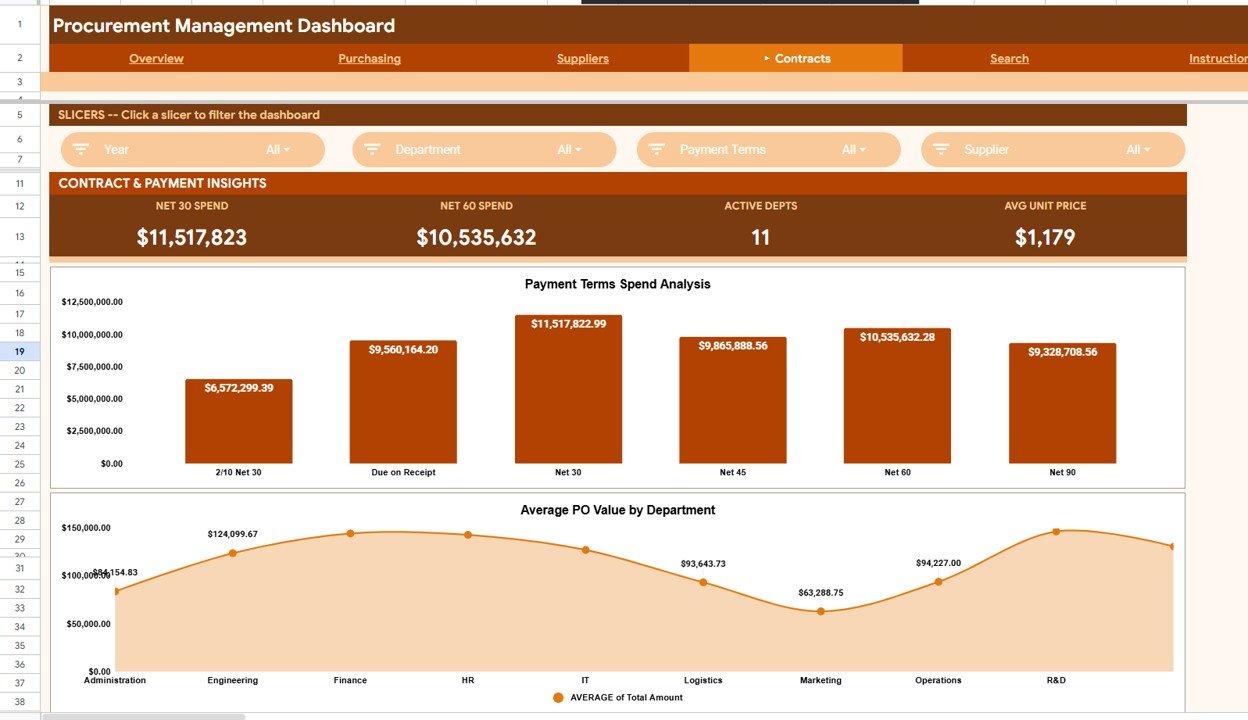
Task: Click the Supplier slicer filter icon
Action: (940, 149)
